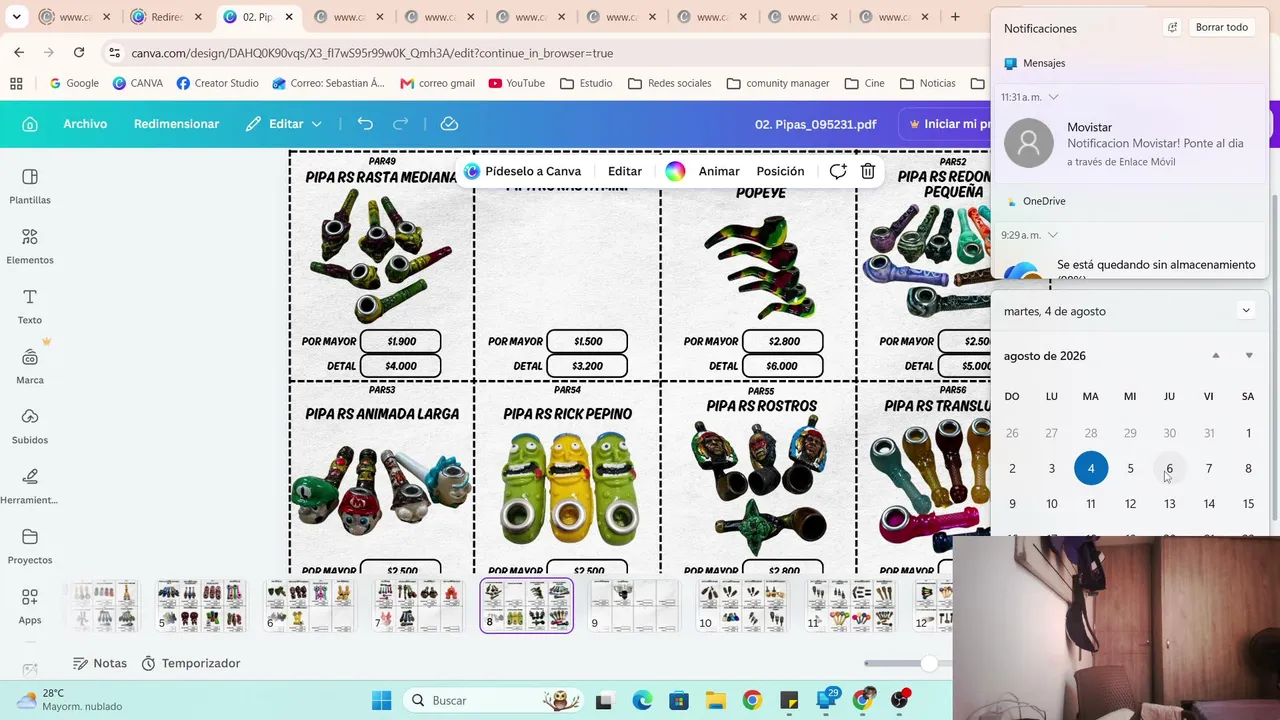Viewport: 1280px width, 720px height.
Task: Click Pídeselo a Canva button
Action: [522, 171]
